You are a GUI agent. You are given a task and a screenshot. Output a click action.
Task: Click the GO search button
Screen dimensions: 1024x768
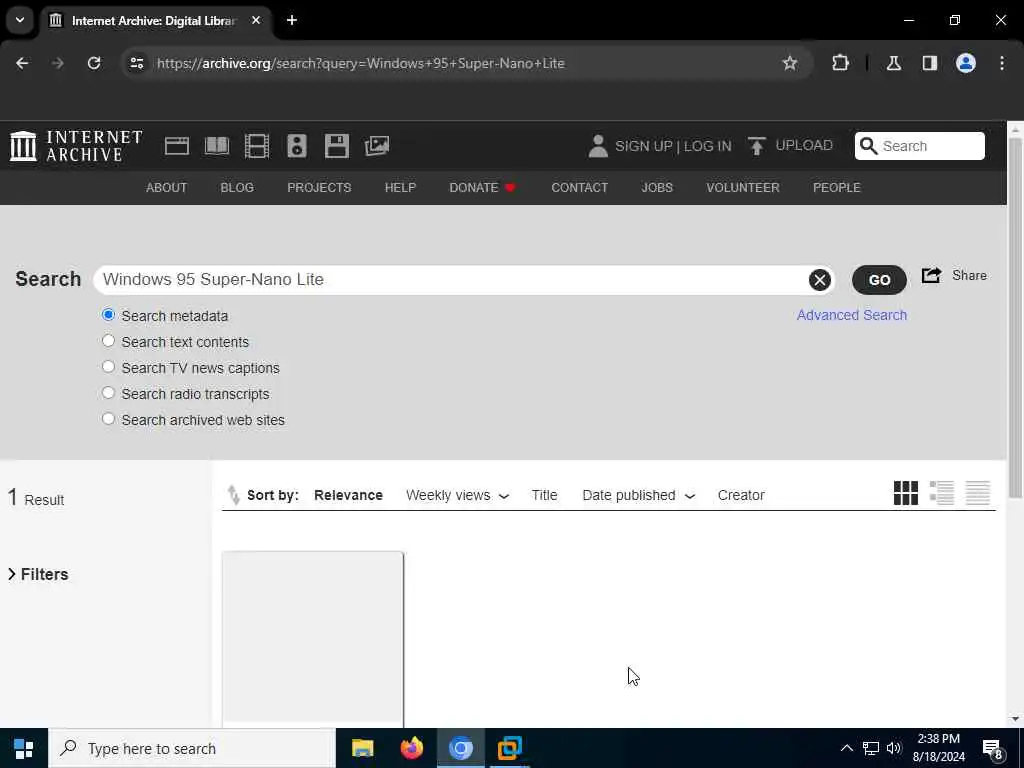coord(879,280)
